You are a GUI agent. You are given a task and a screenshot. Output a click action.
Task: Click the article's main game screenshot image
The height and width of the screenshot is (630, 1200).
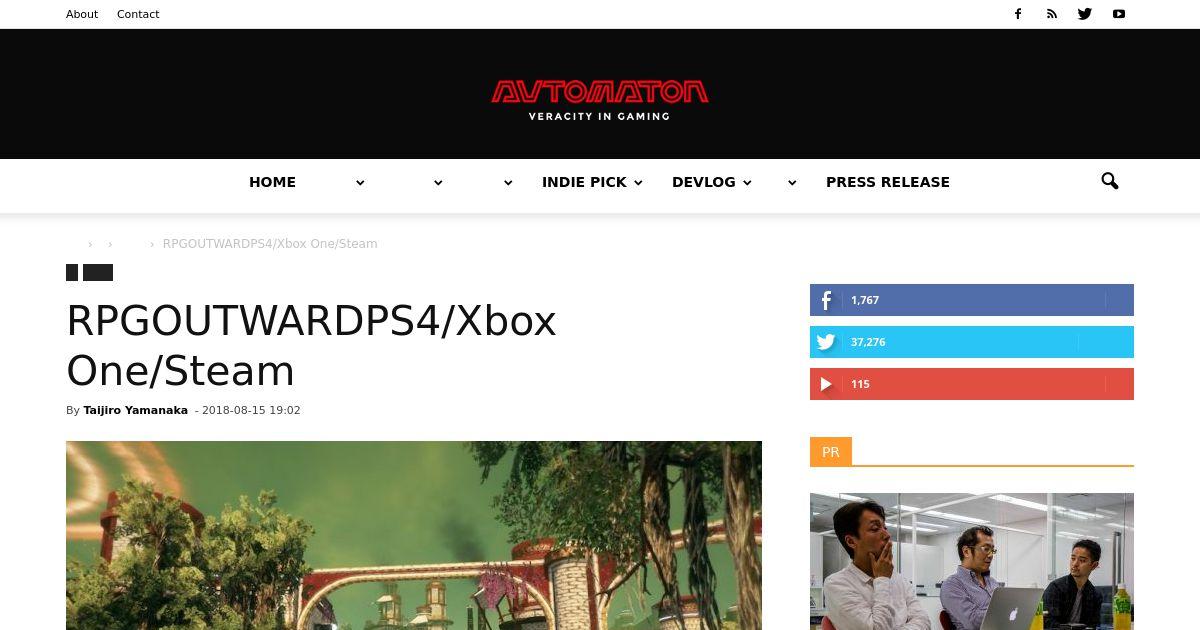414,535
